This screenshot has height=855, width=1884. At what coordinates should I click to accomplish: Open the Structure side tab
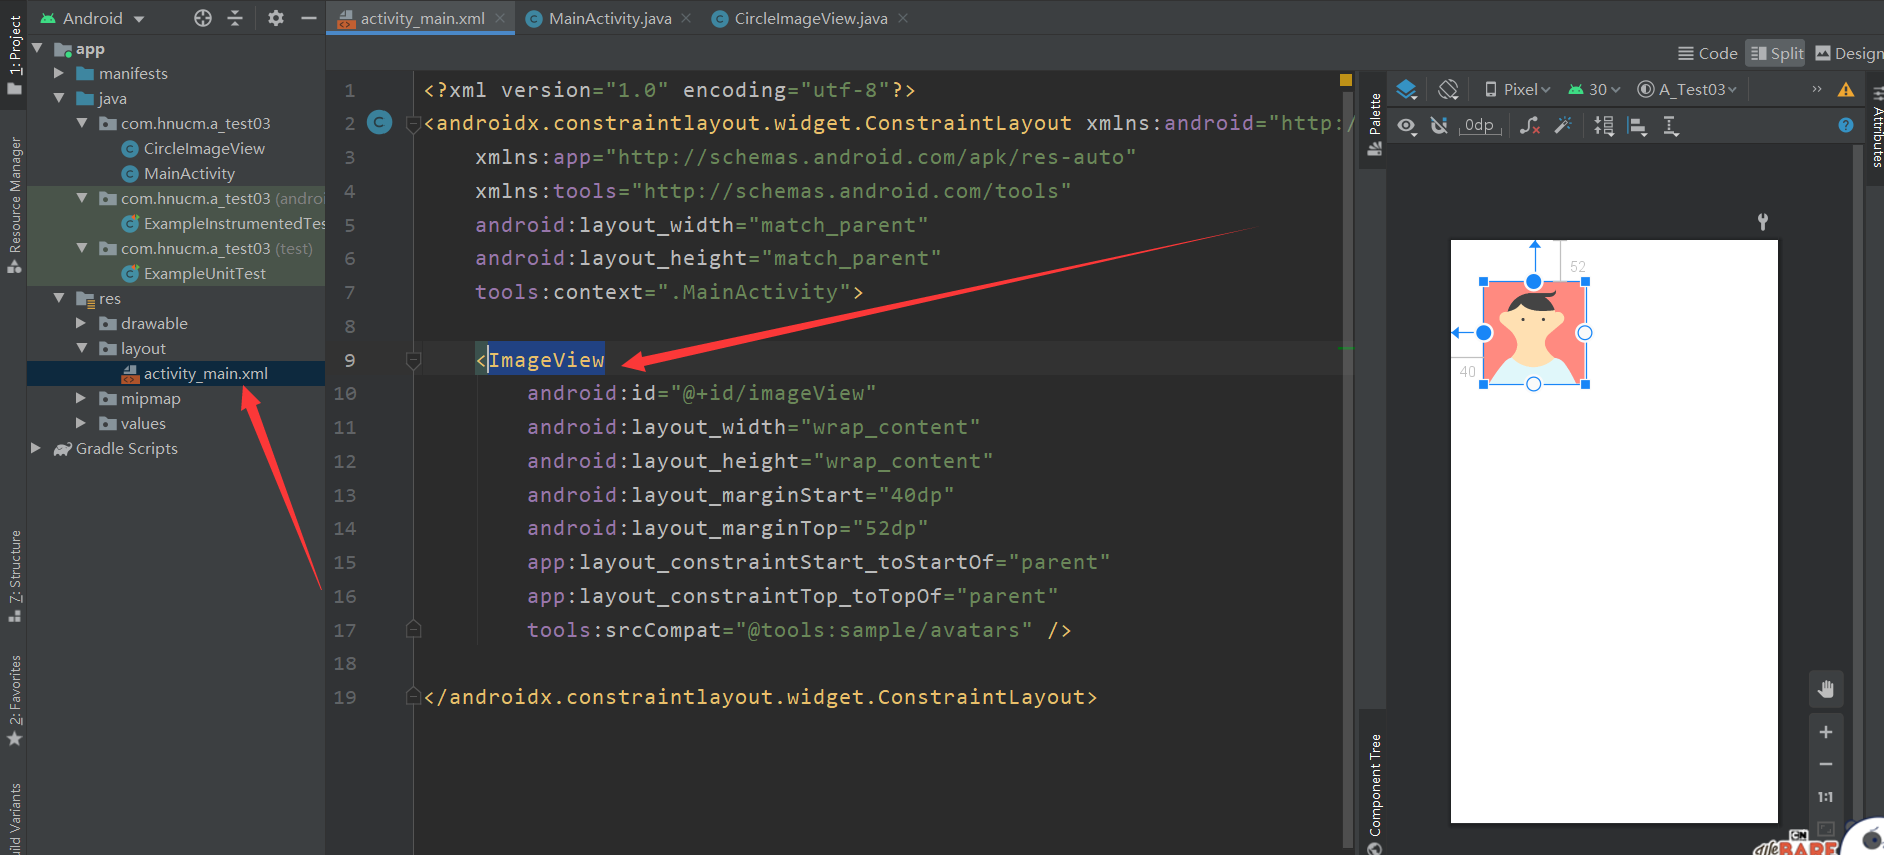(14, 576)
